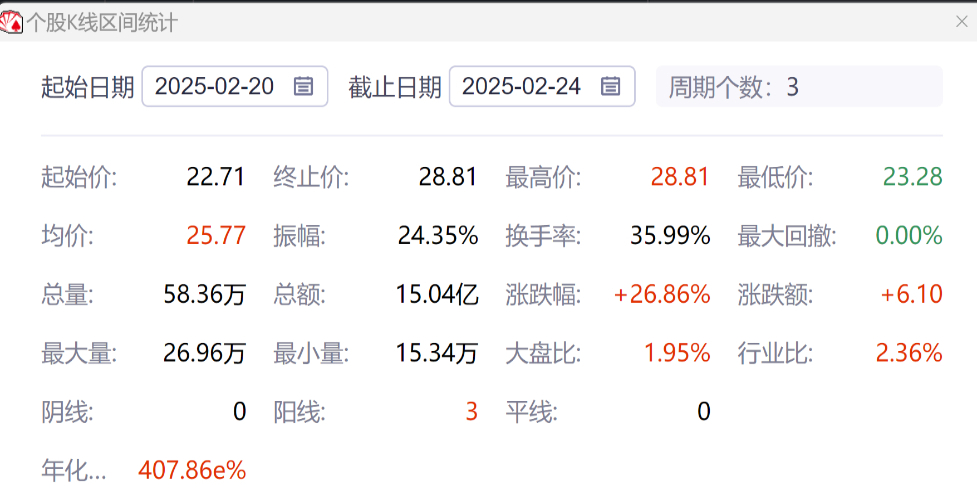The height and width of the screenshot is (500, 977).
Task: Open the 截止日期 calendar picker icon
Action: (610, 87)
